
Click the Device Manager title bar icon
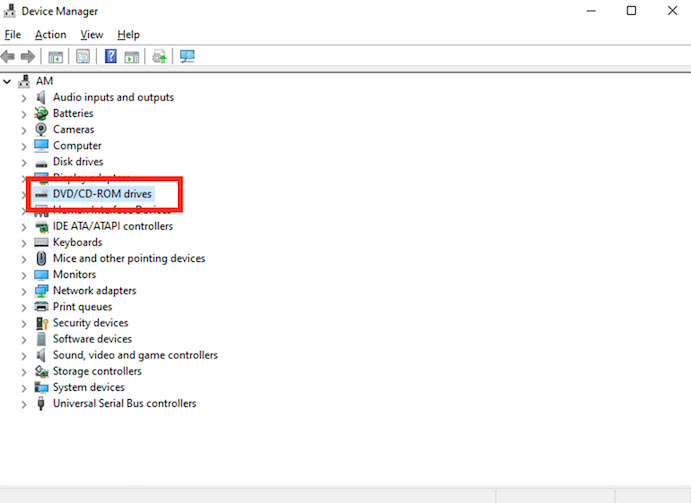click(x=9, y=11)
